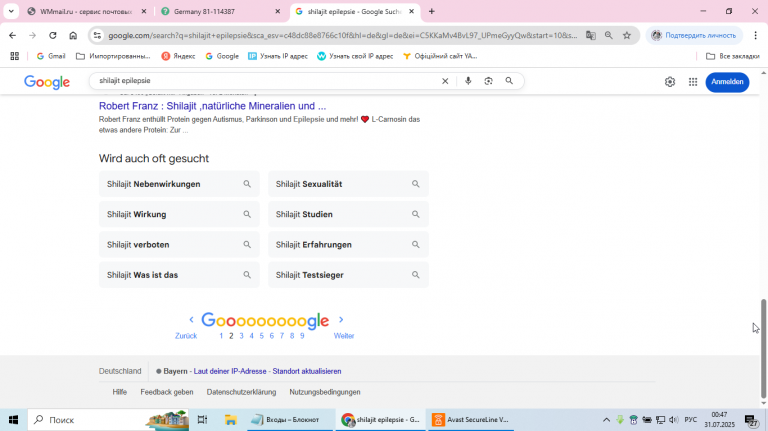Click into the Google search input field
Viewport: 768px width, 431px height.
pyautogui.click(x=267, y=81)
